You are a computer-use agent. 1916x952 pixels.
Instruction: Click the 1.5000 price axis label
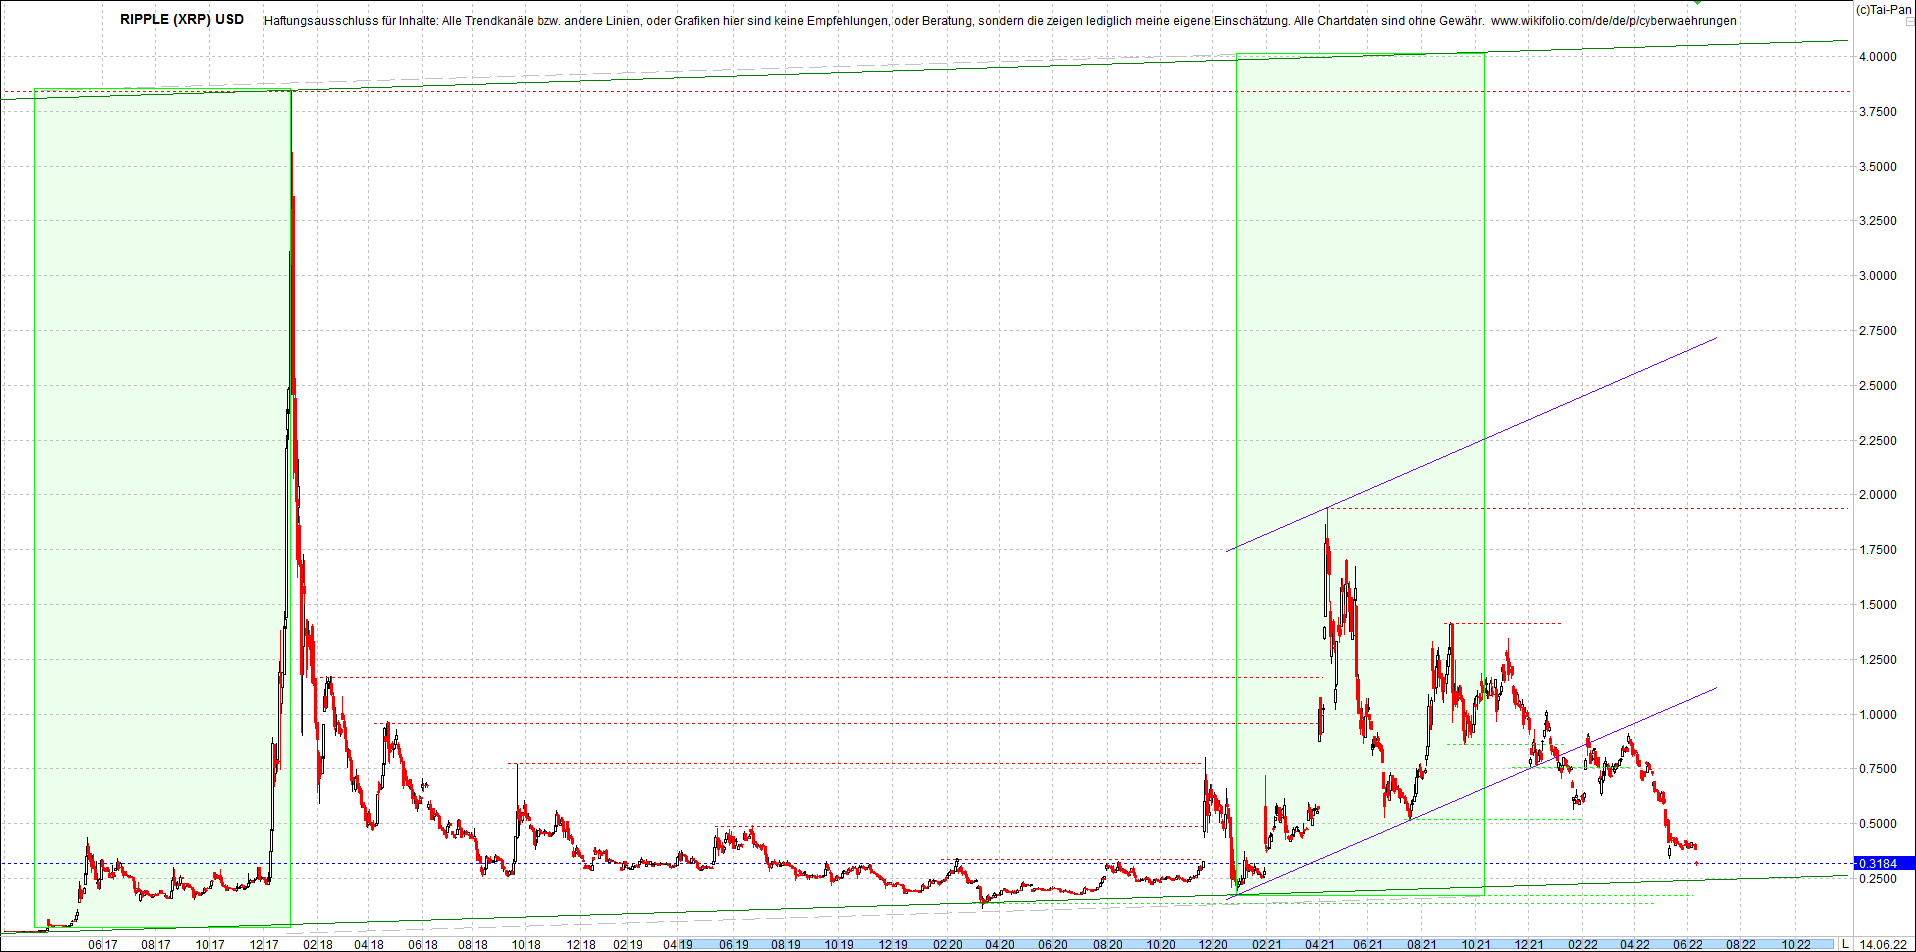tap(1877, 605)
